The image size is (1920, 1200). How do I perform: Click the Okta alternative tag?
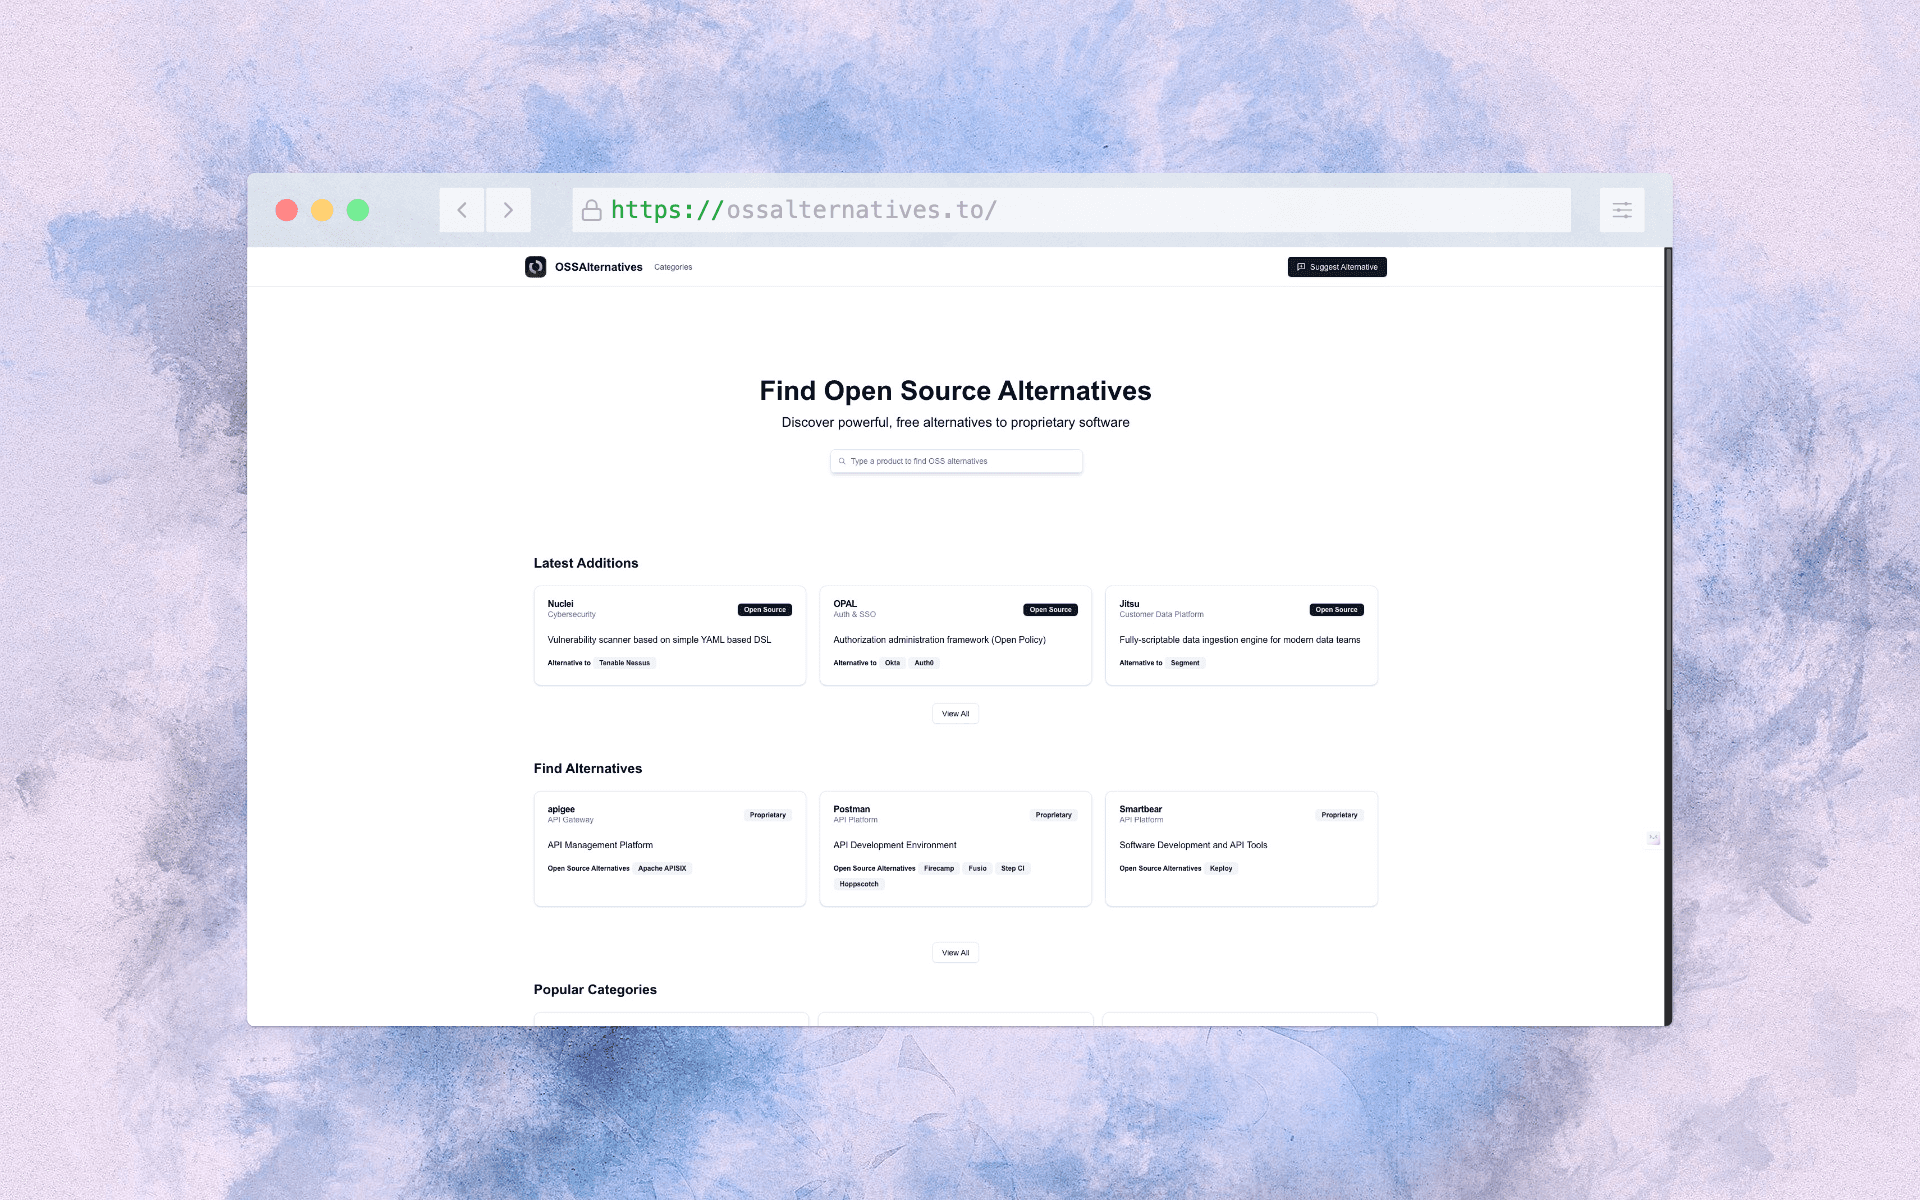click(x=892, y=663)
